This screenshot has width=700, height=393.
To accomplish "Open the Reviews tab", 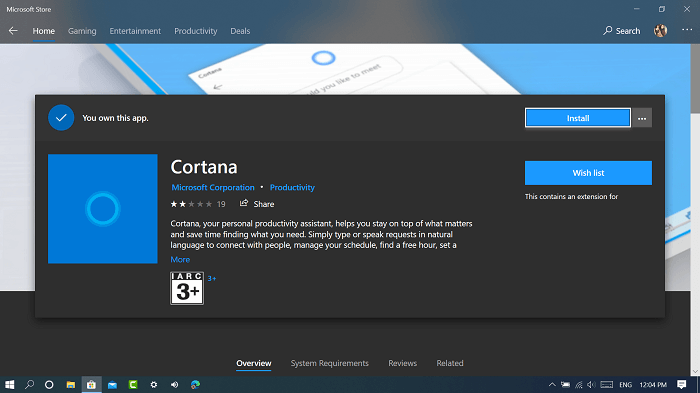I will [x=402, y=363].
